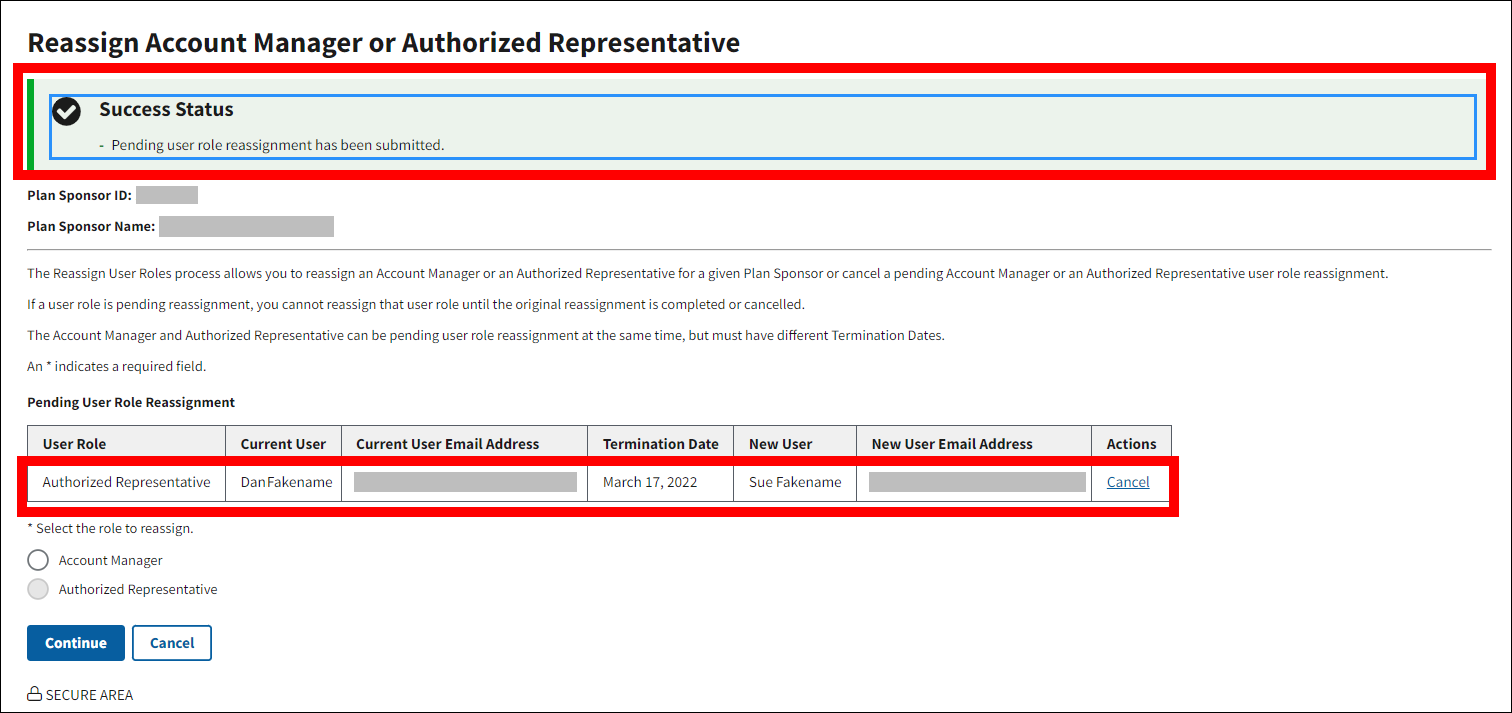The width and height of the screenshot is (1512, 713).
Task: Click the Secure Area lock icon
Action: click(x=34, y=695)
